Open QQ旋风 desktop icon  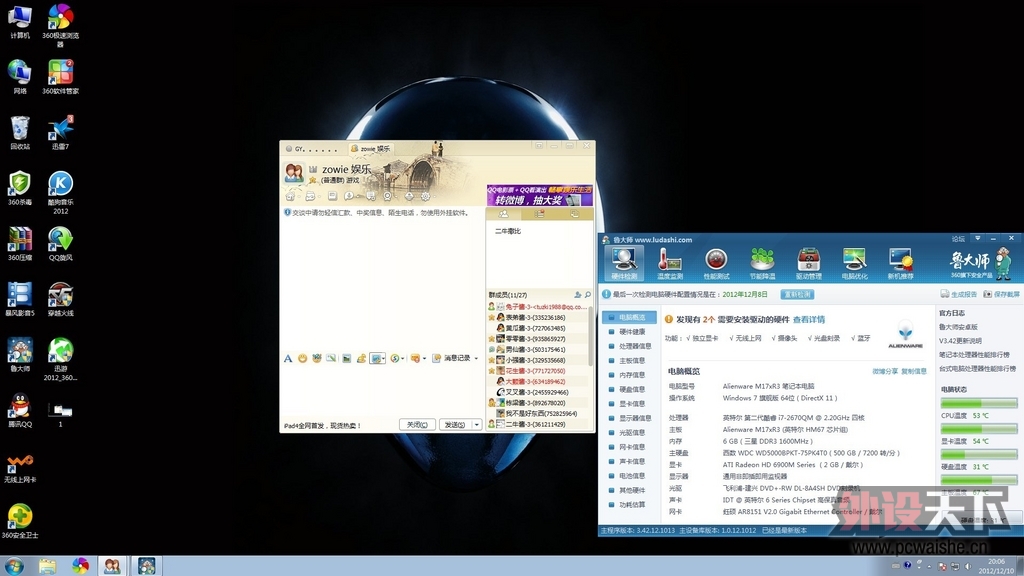coord(60,244)
